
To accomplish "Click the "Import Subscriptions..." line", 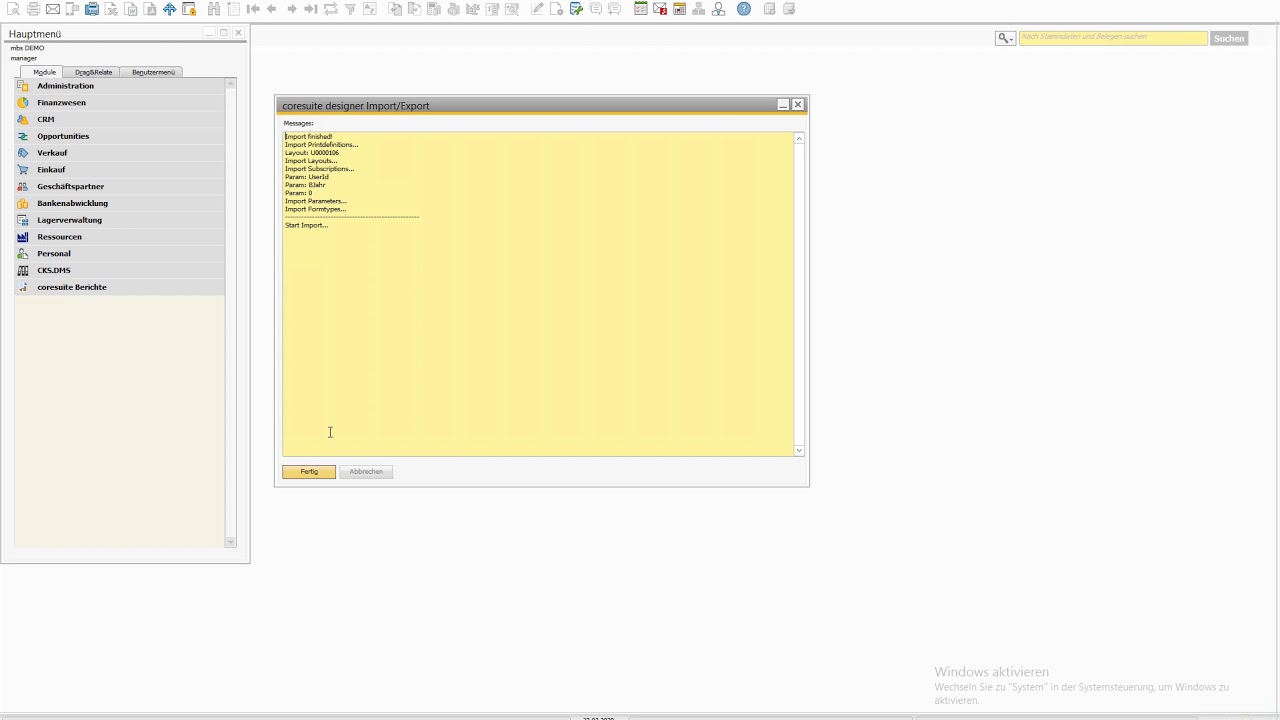I will point(319,169).
